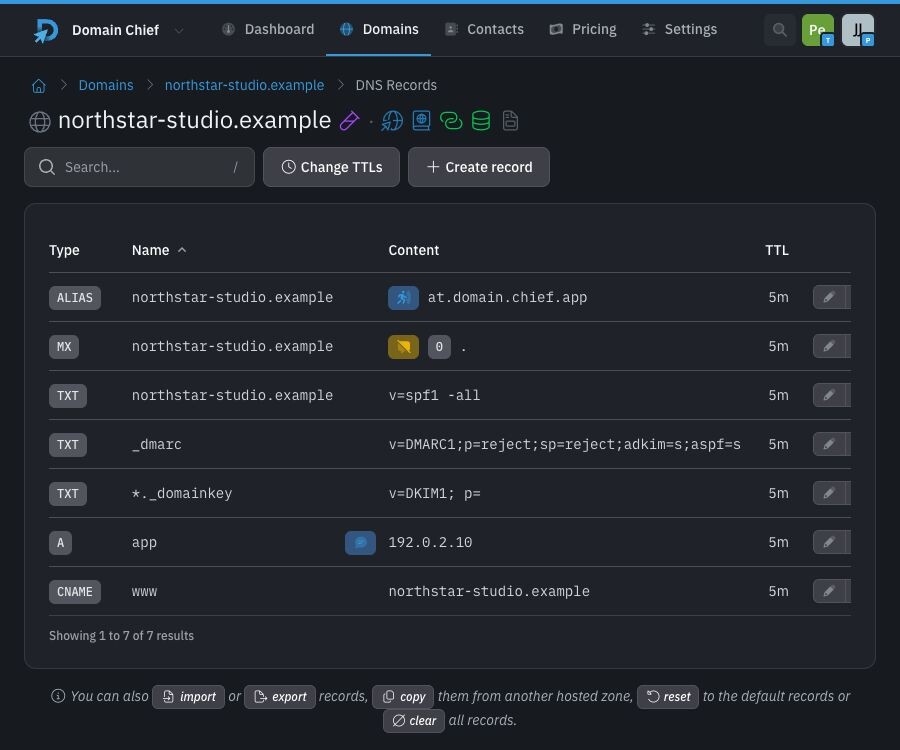Go to the Pricing tab
900x750 pixels.
583,29
